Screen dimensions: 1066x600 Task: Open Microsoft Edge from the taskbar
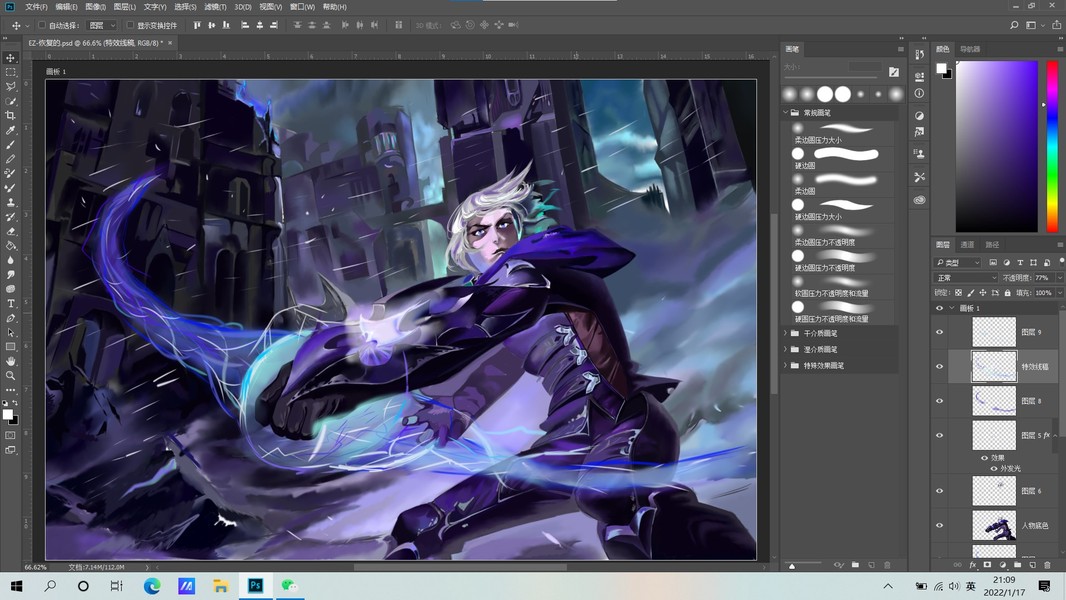(152, 586)
